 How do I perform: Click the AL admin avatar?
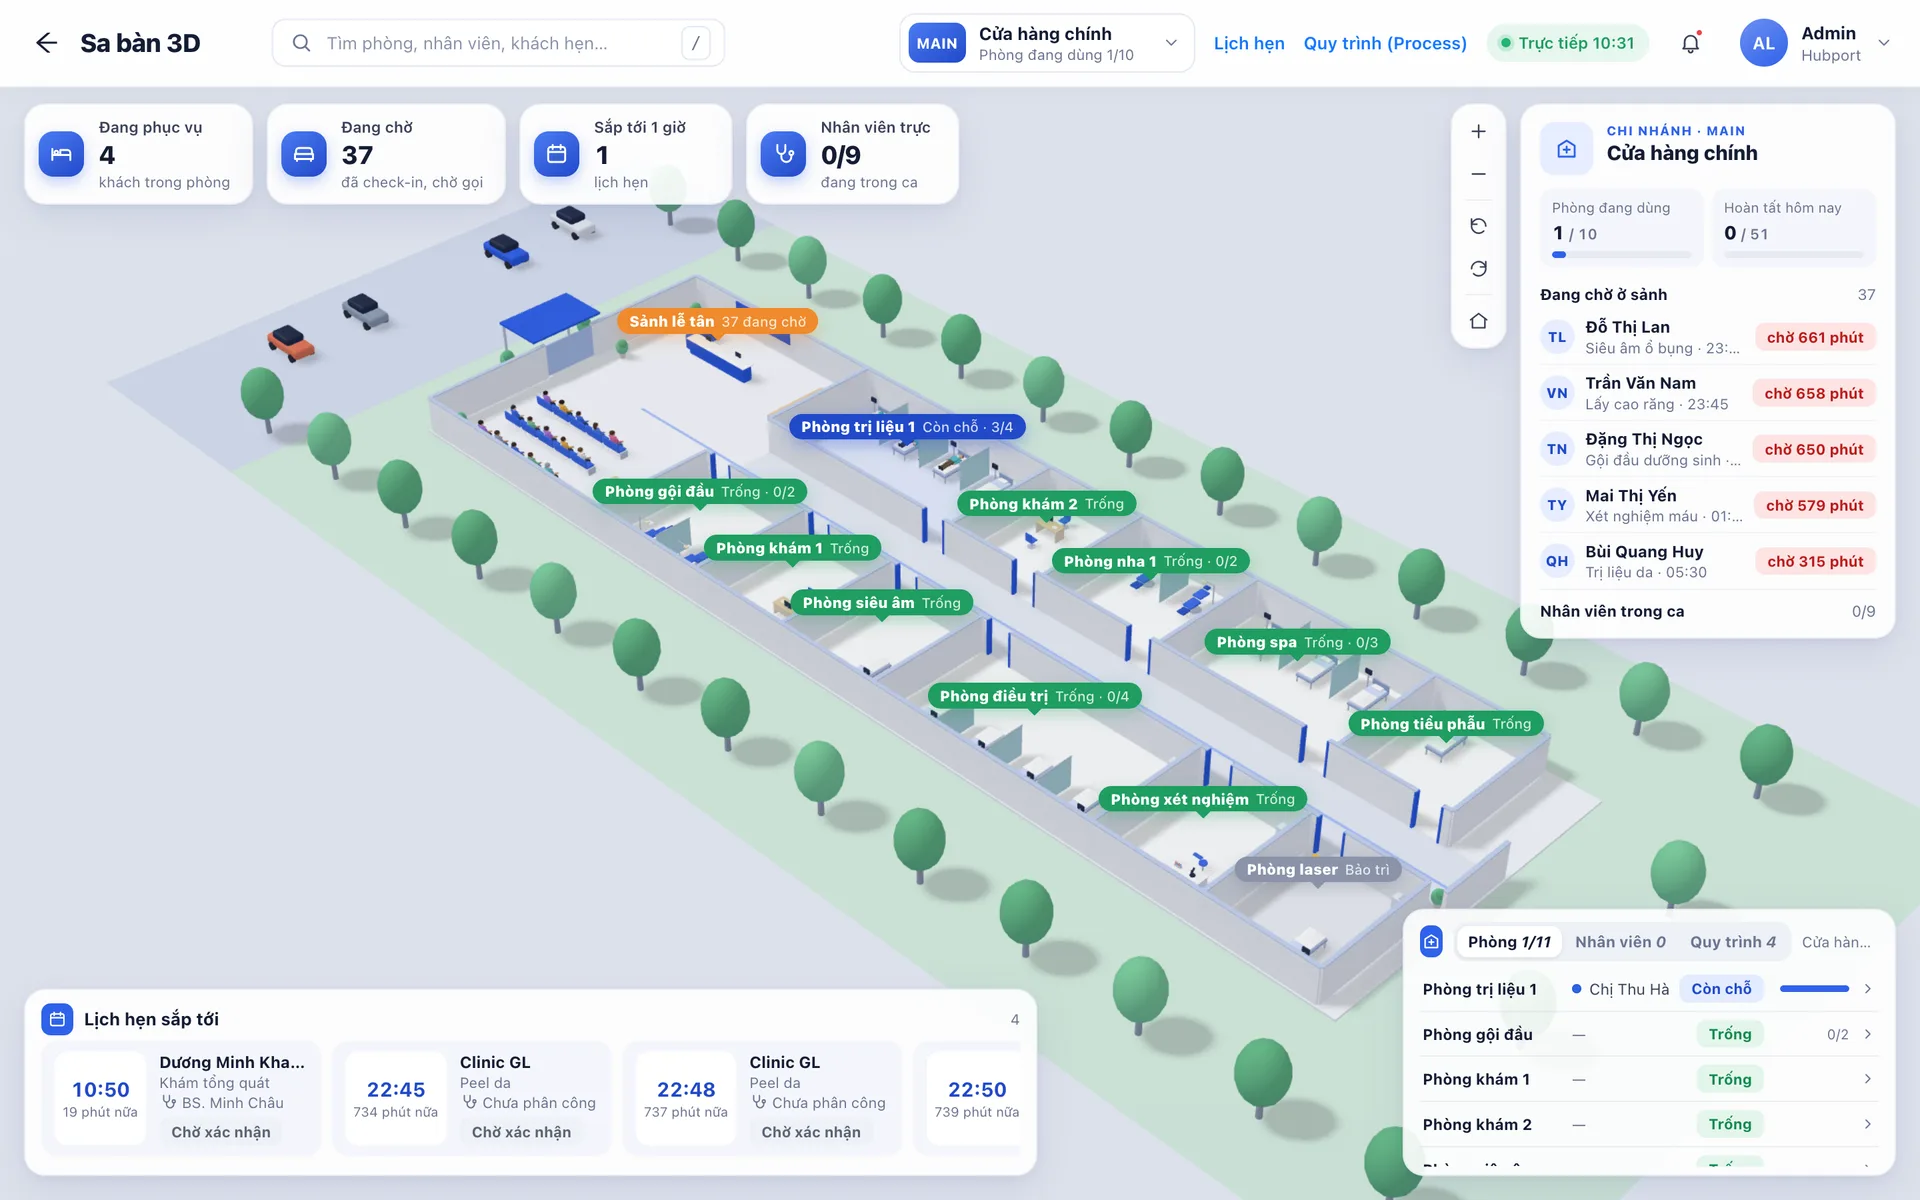(x=1763, y=43)
